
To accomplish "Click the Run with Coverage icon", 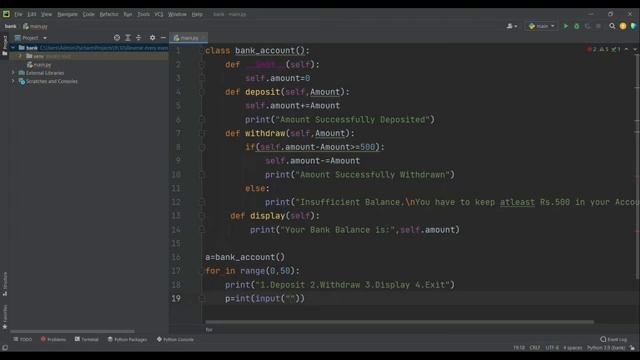I will coord(587,26).
